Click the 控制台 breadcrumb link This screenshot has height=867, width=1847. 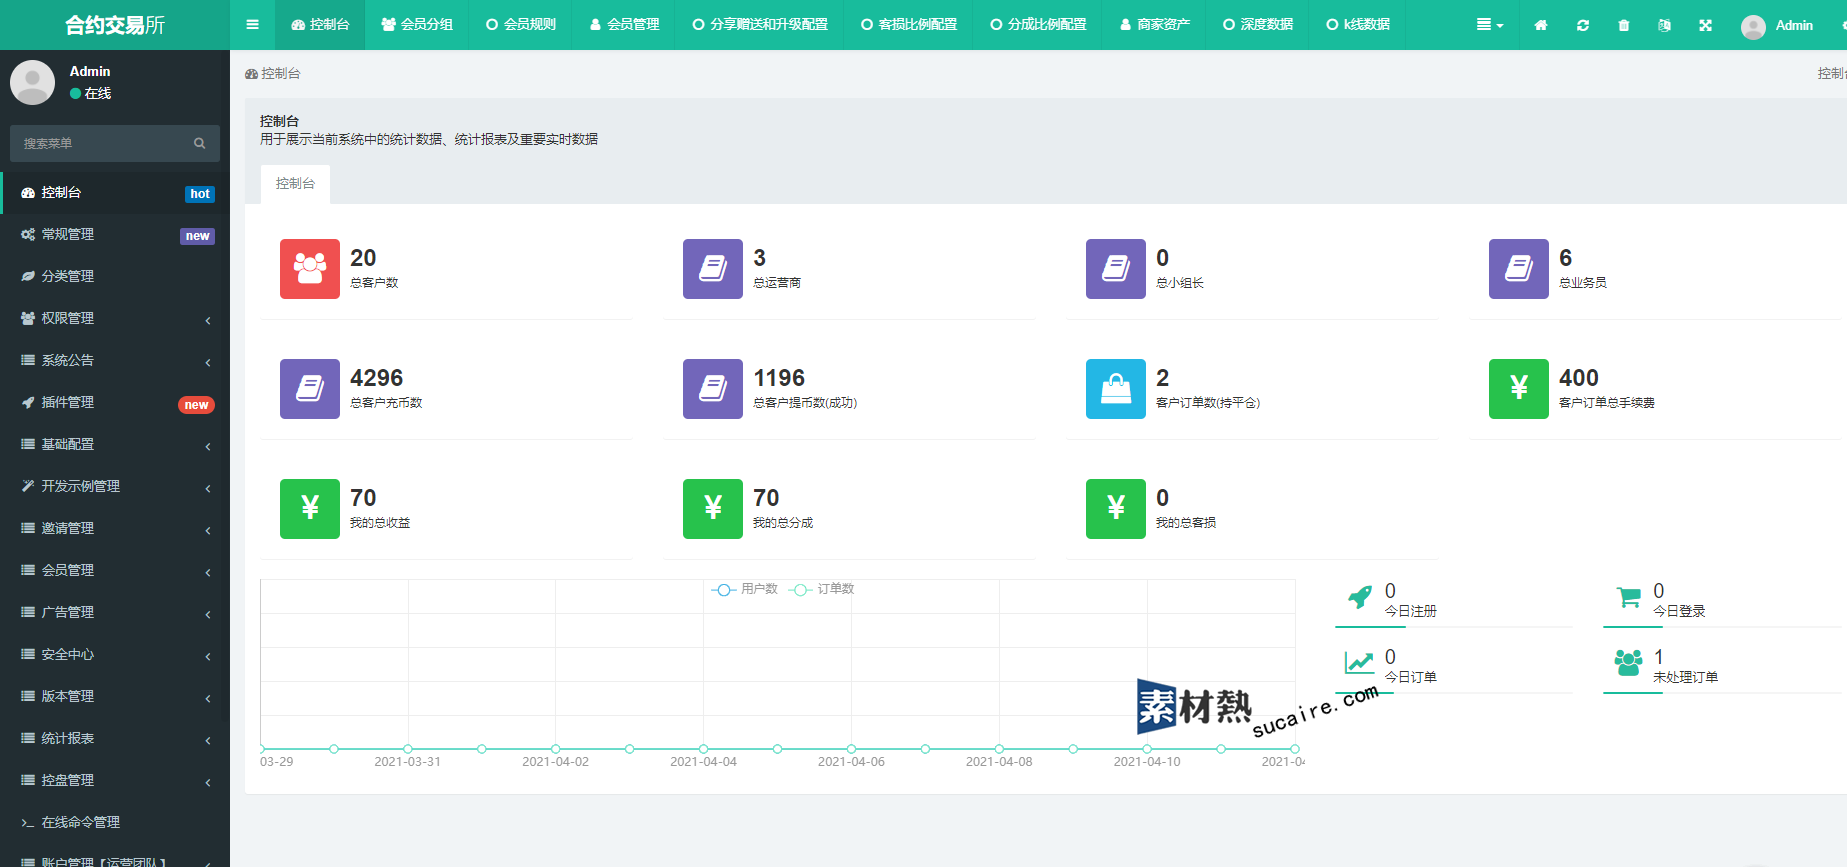point(273,74)
